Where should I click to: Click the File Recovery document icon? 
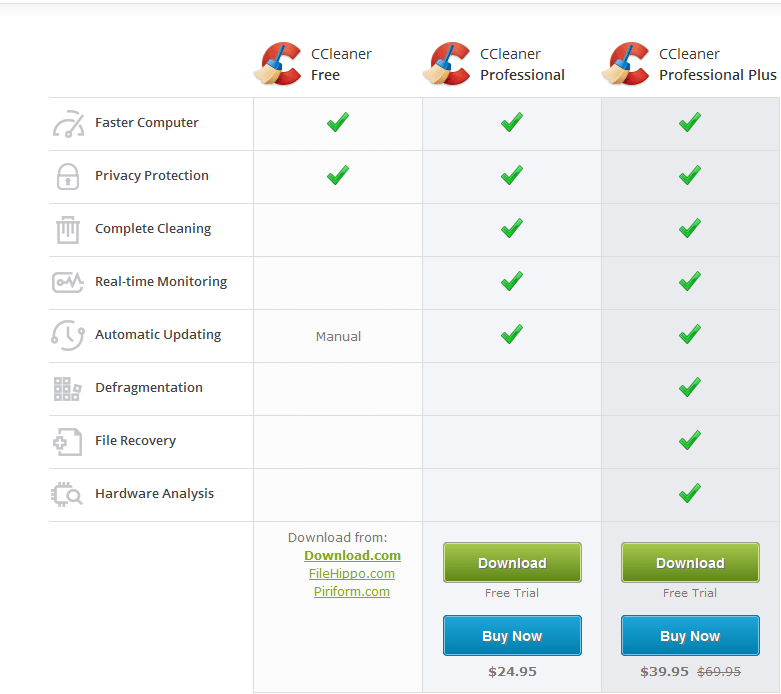coord(68,441)
